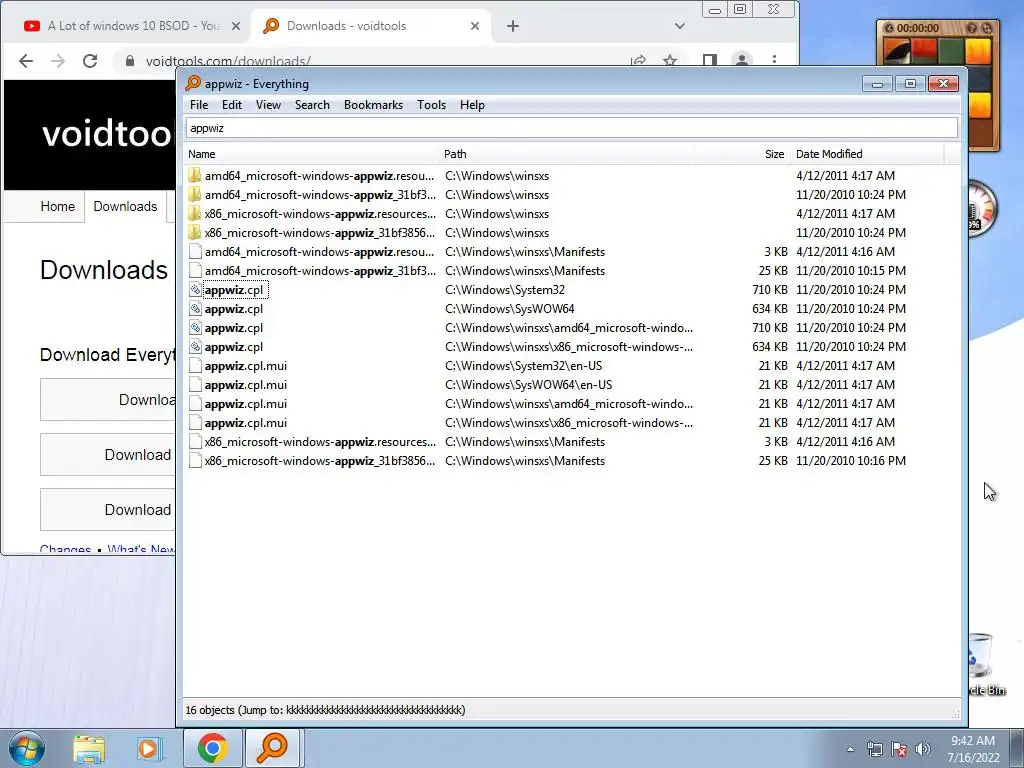Sort results by Date Modified column header
1024x768 pixels.
pyautogui.click(x=867, y=154)
